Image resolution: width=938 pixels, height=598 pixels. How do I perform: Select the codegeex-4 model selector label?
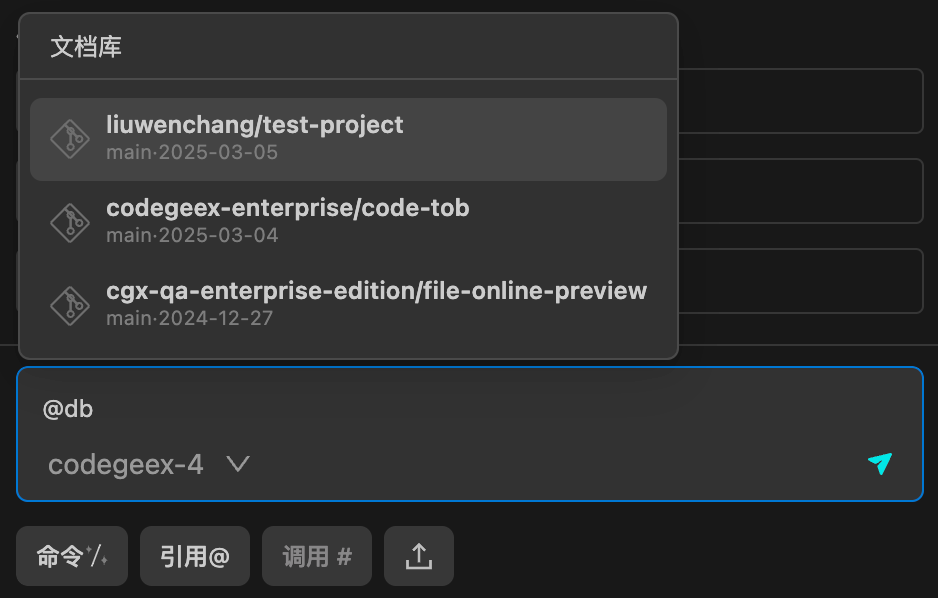click(x=126, y=465)
